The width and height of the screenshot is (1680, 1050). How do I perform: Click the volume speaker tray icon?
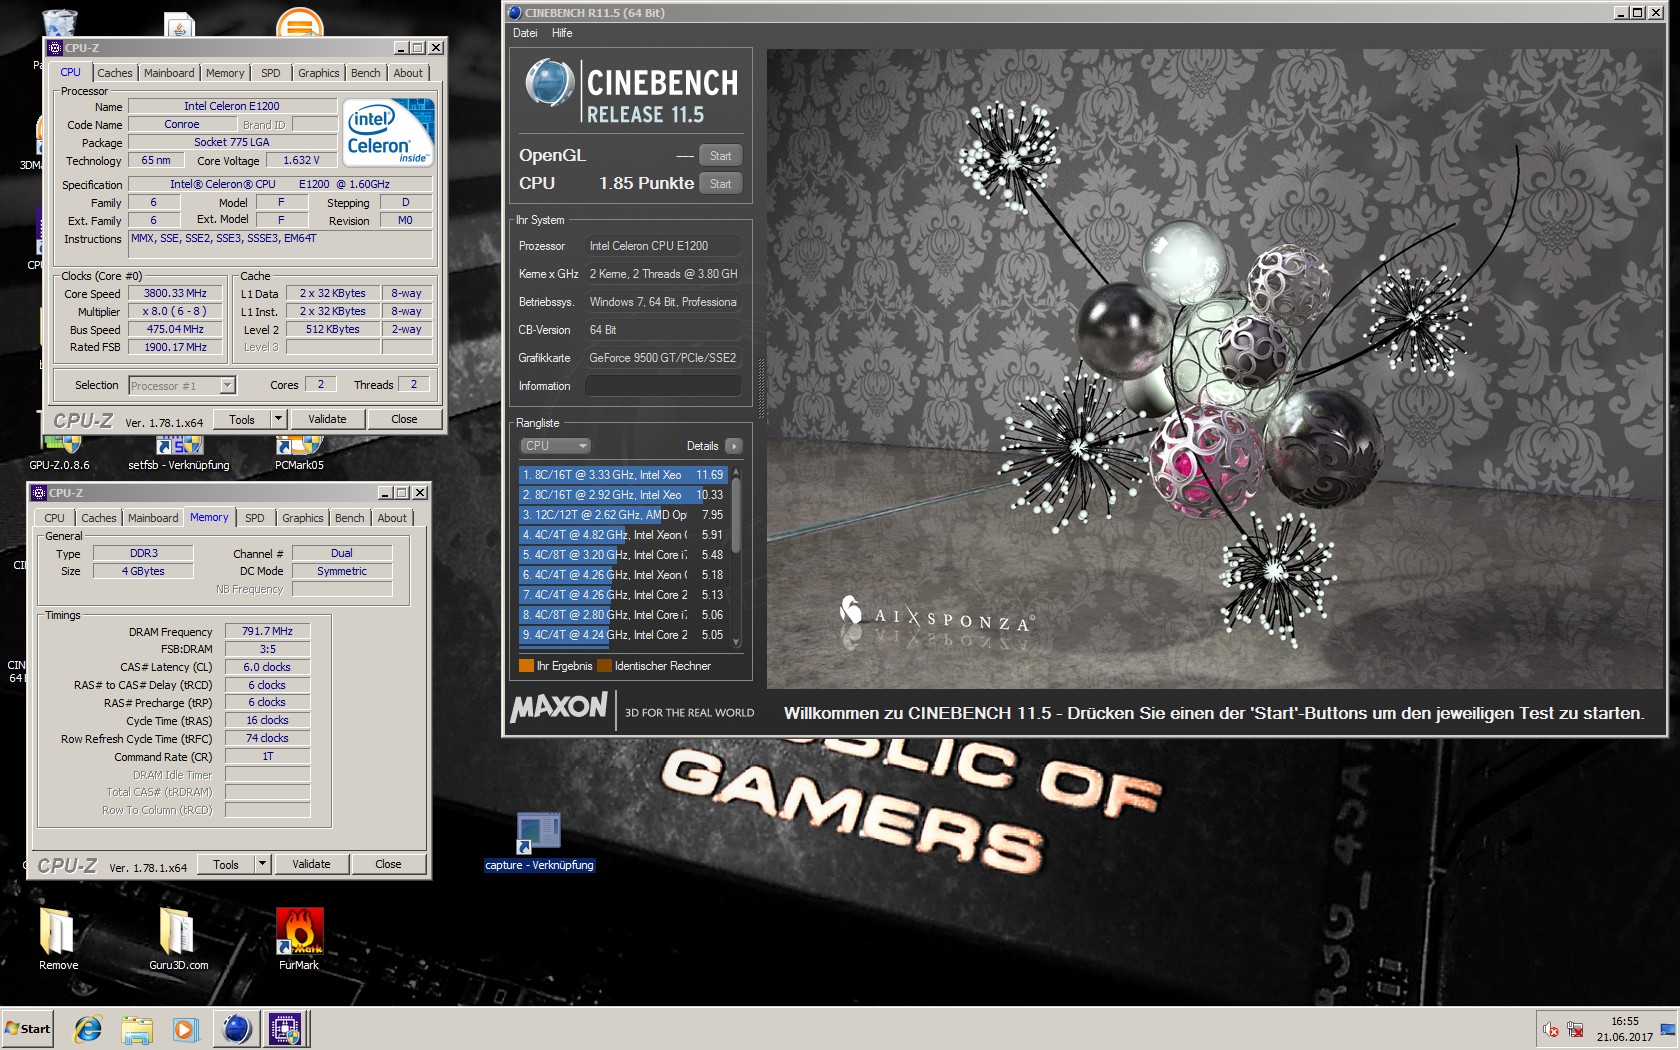tap(1551, 1029)
